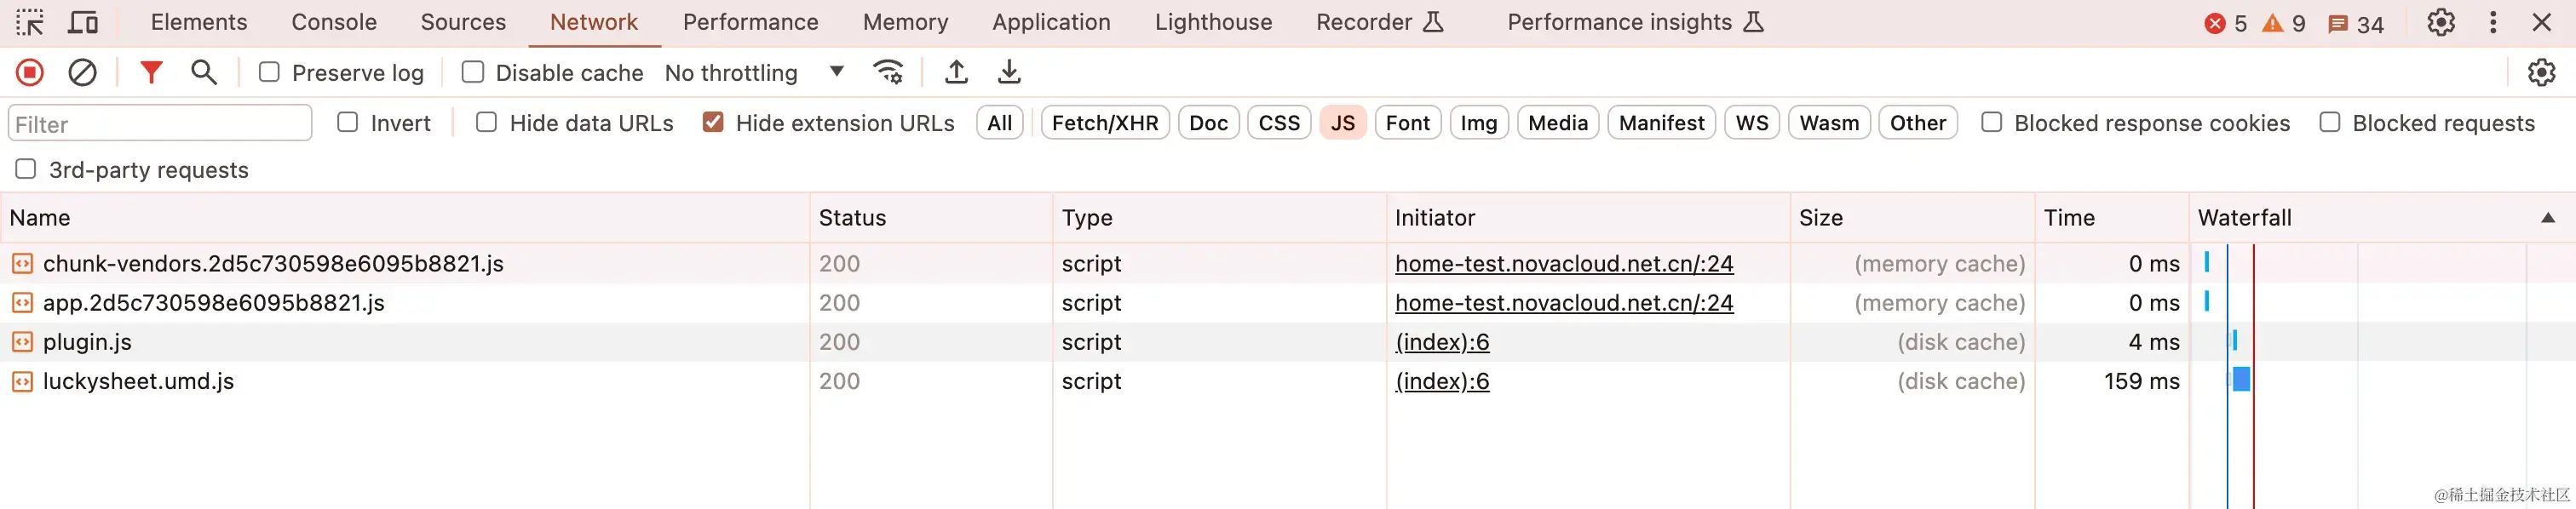Toggle the Waterfall column sort arrow
The width and height of the screenshot is (2576, 509).
pos(2547,218)
